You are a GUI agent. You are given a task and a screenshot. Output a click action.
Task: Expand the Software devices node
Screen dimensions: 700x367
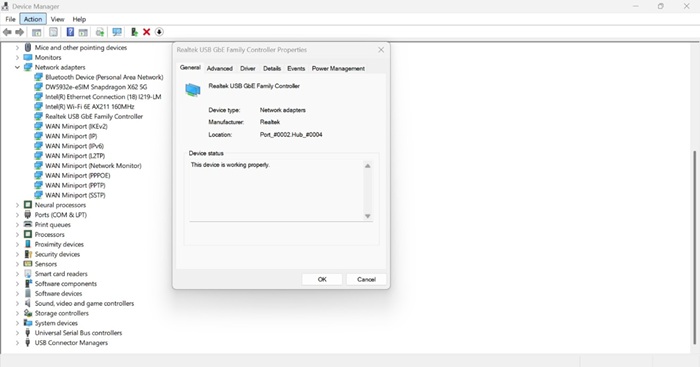pos(17,293)
